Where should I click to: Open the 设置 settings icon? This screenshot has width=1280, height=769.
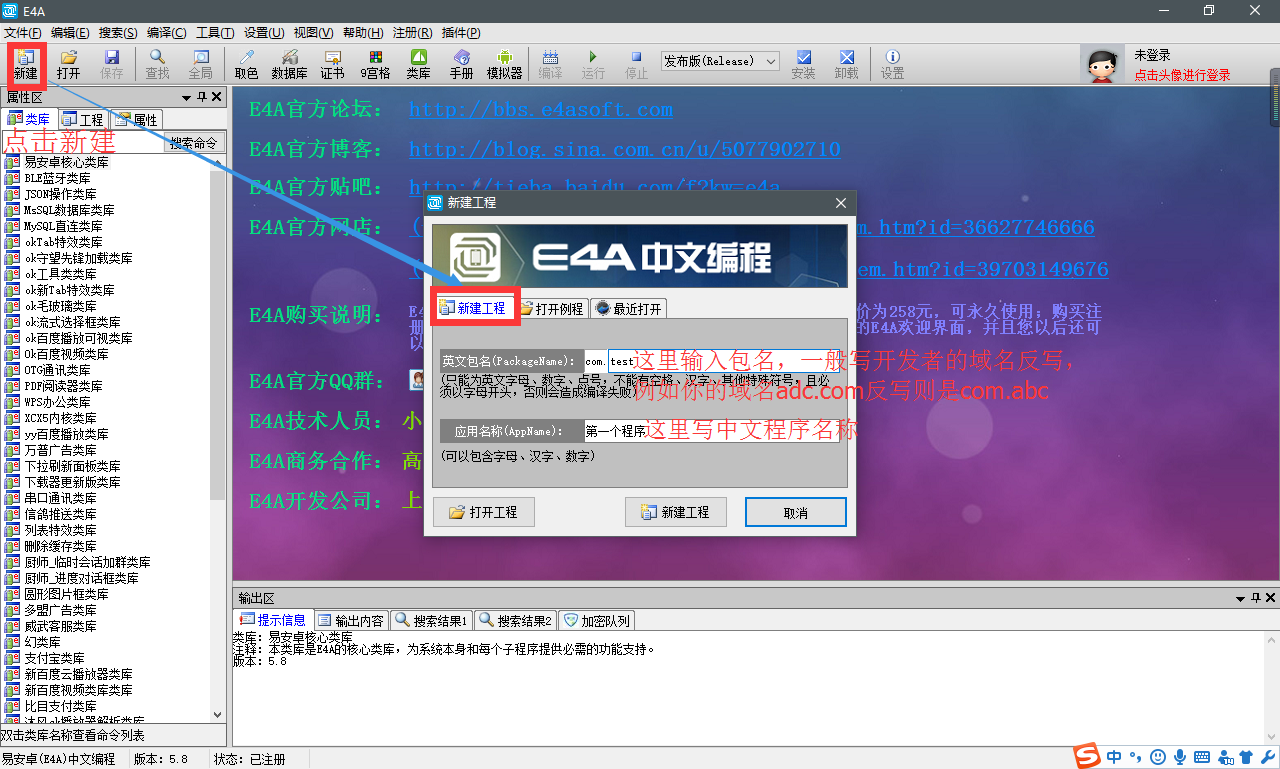pos(892,64)
